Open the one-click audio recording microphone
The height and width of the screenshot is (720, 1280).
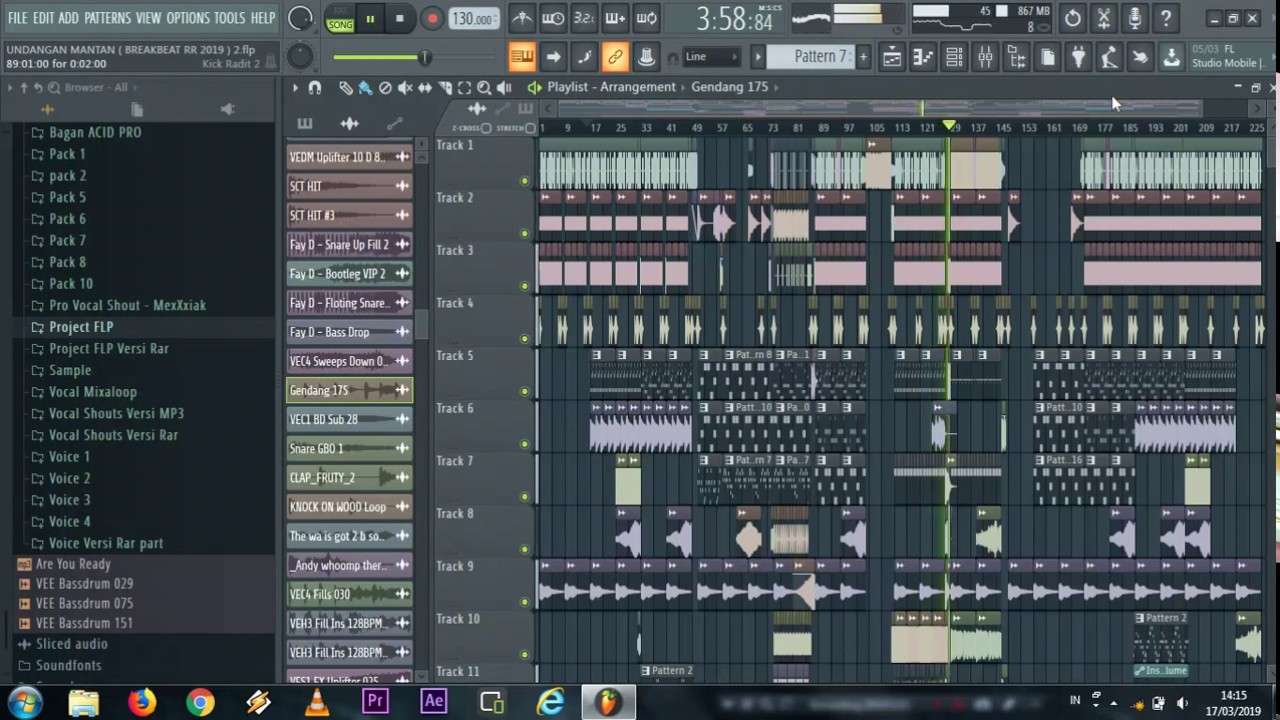1135,18
